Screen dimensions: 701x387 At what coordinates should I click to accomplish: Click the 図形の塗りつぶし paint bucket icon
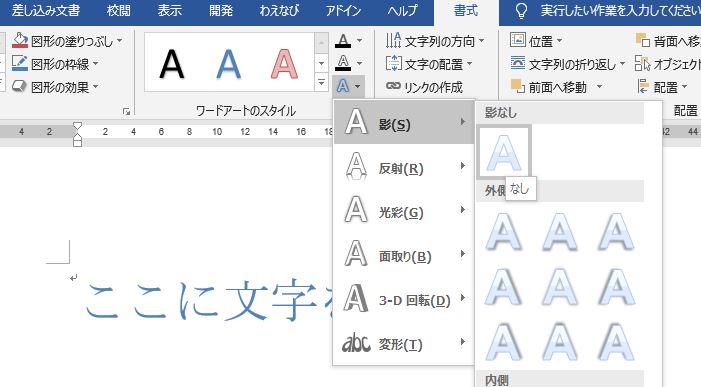click(20, 41)
